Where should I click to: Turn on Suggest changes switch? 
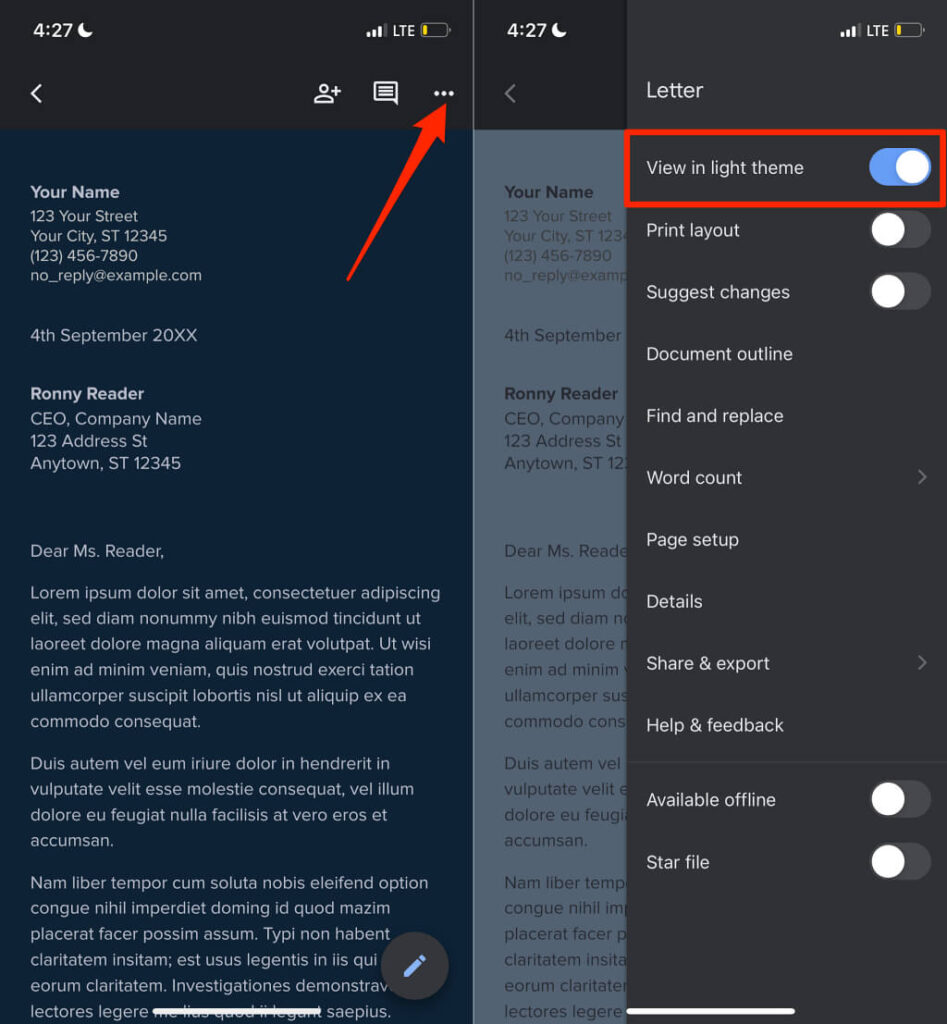point(900,291)
